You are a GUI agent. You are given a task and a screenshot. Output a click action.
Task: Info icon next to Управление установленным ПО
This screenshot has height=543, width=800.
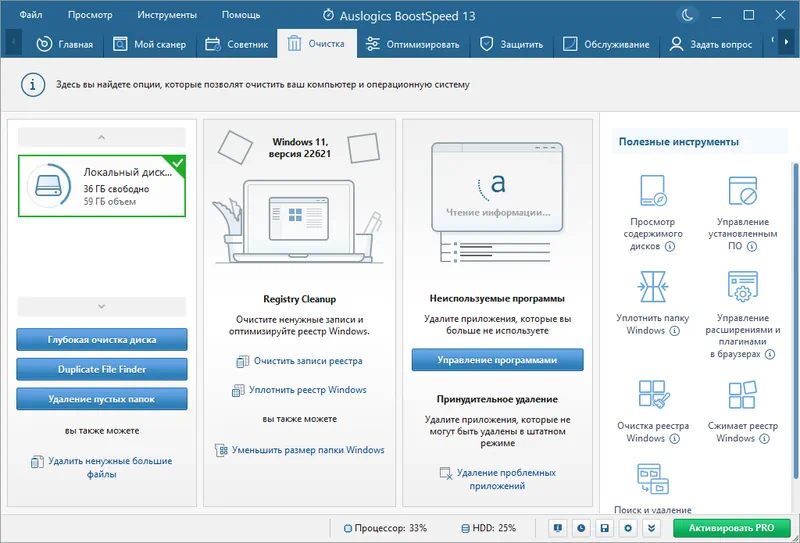pyautogui.click(x=752, y=246)
